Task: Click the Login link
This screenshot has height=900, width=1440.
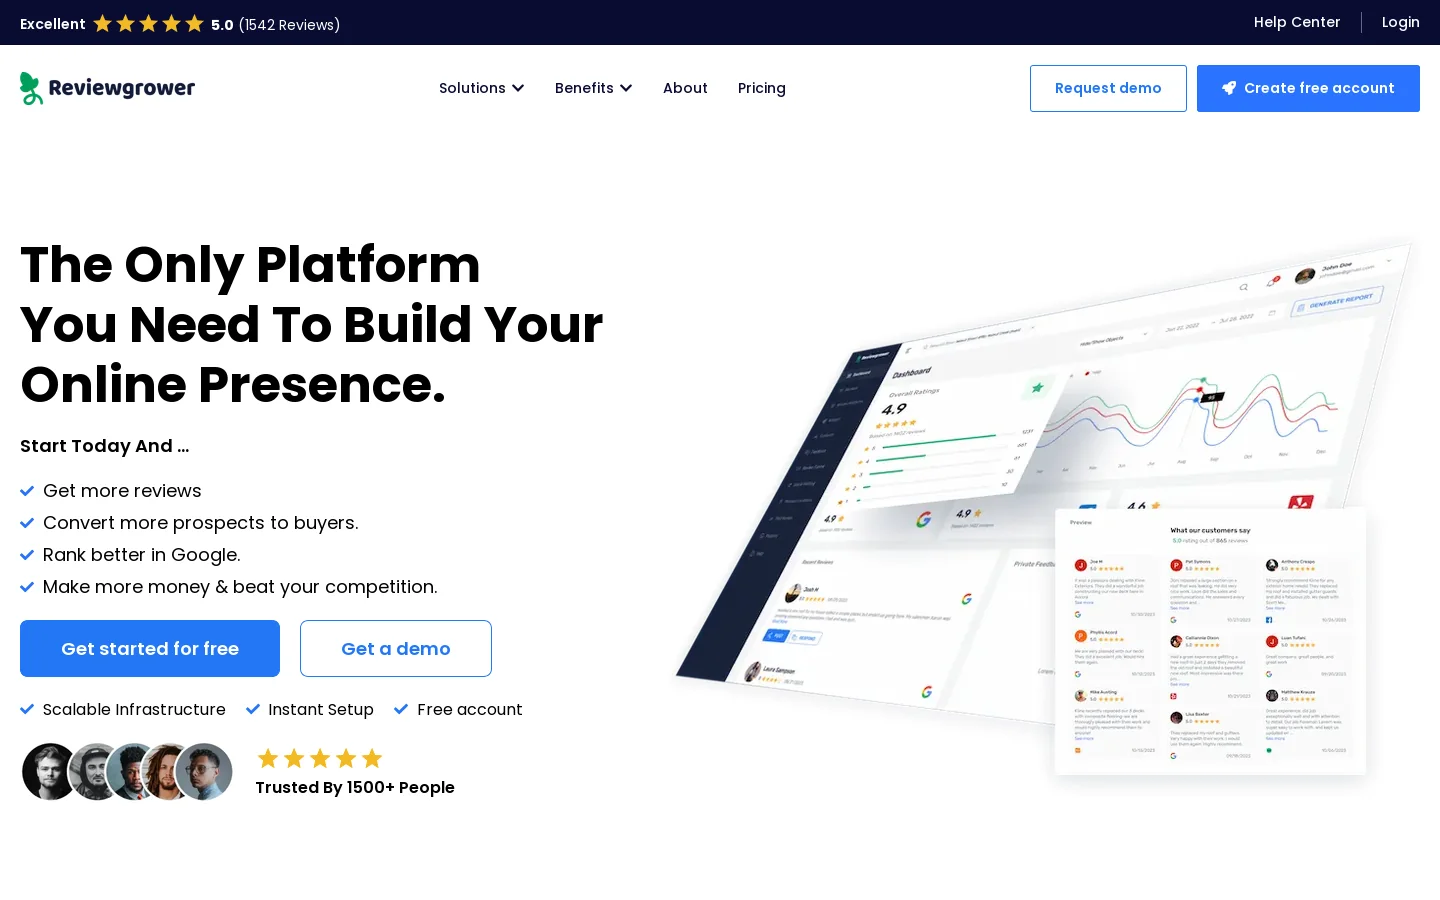Action: point(1400,22)
